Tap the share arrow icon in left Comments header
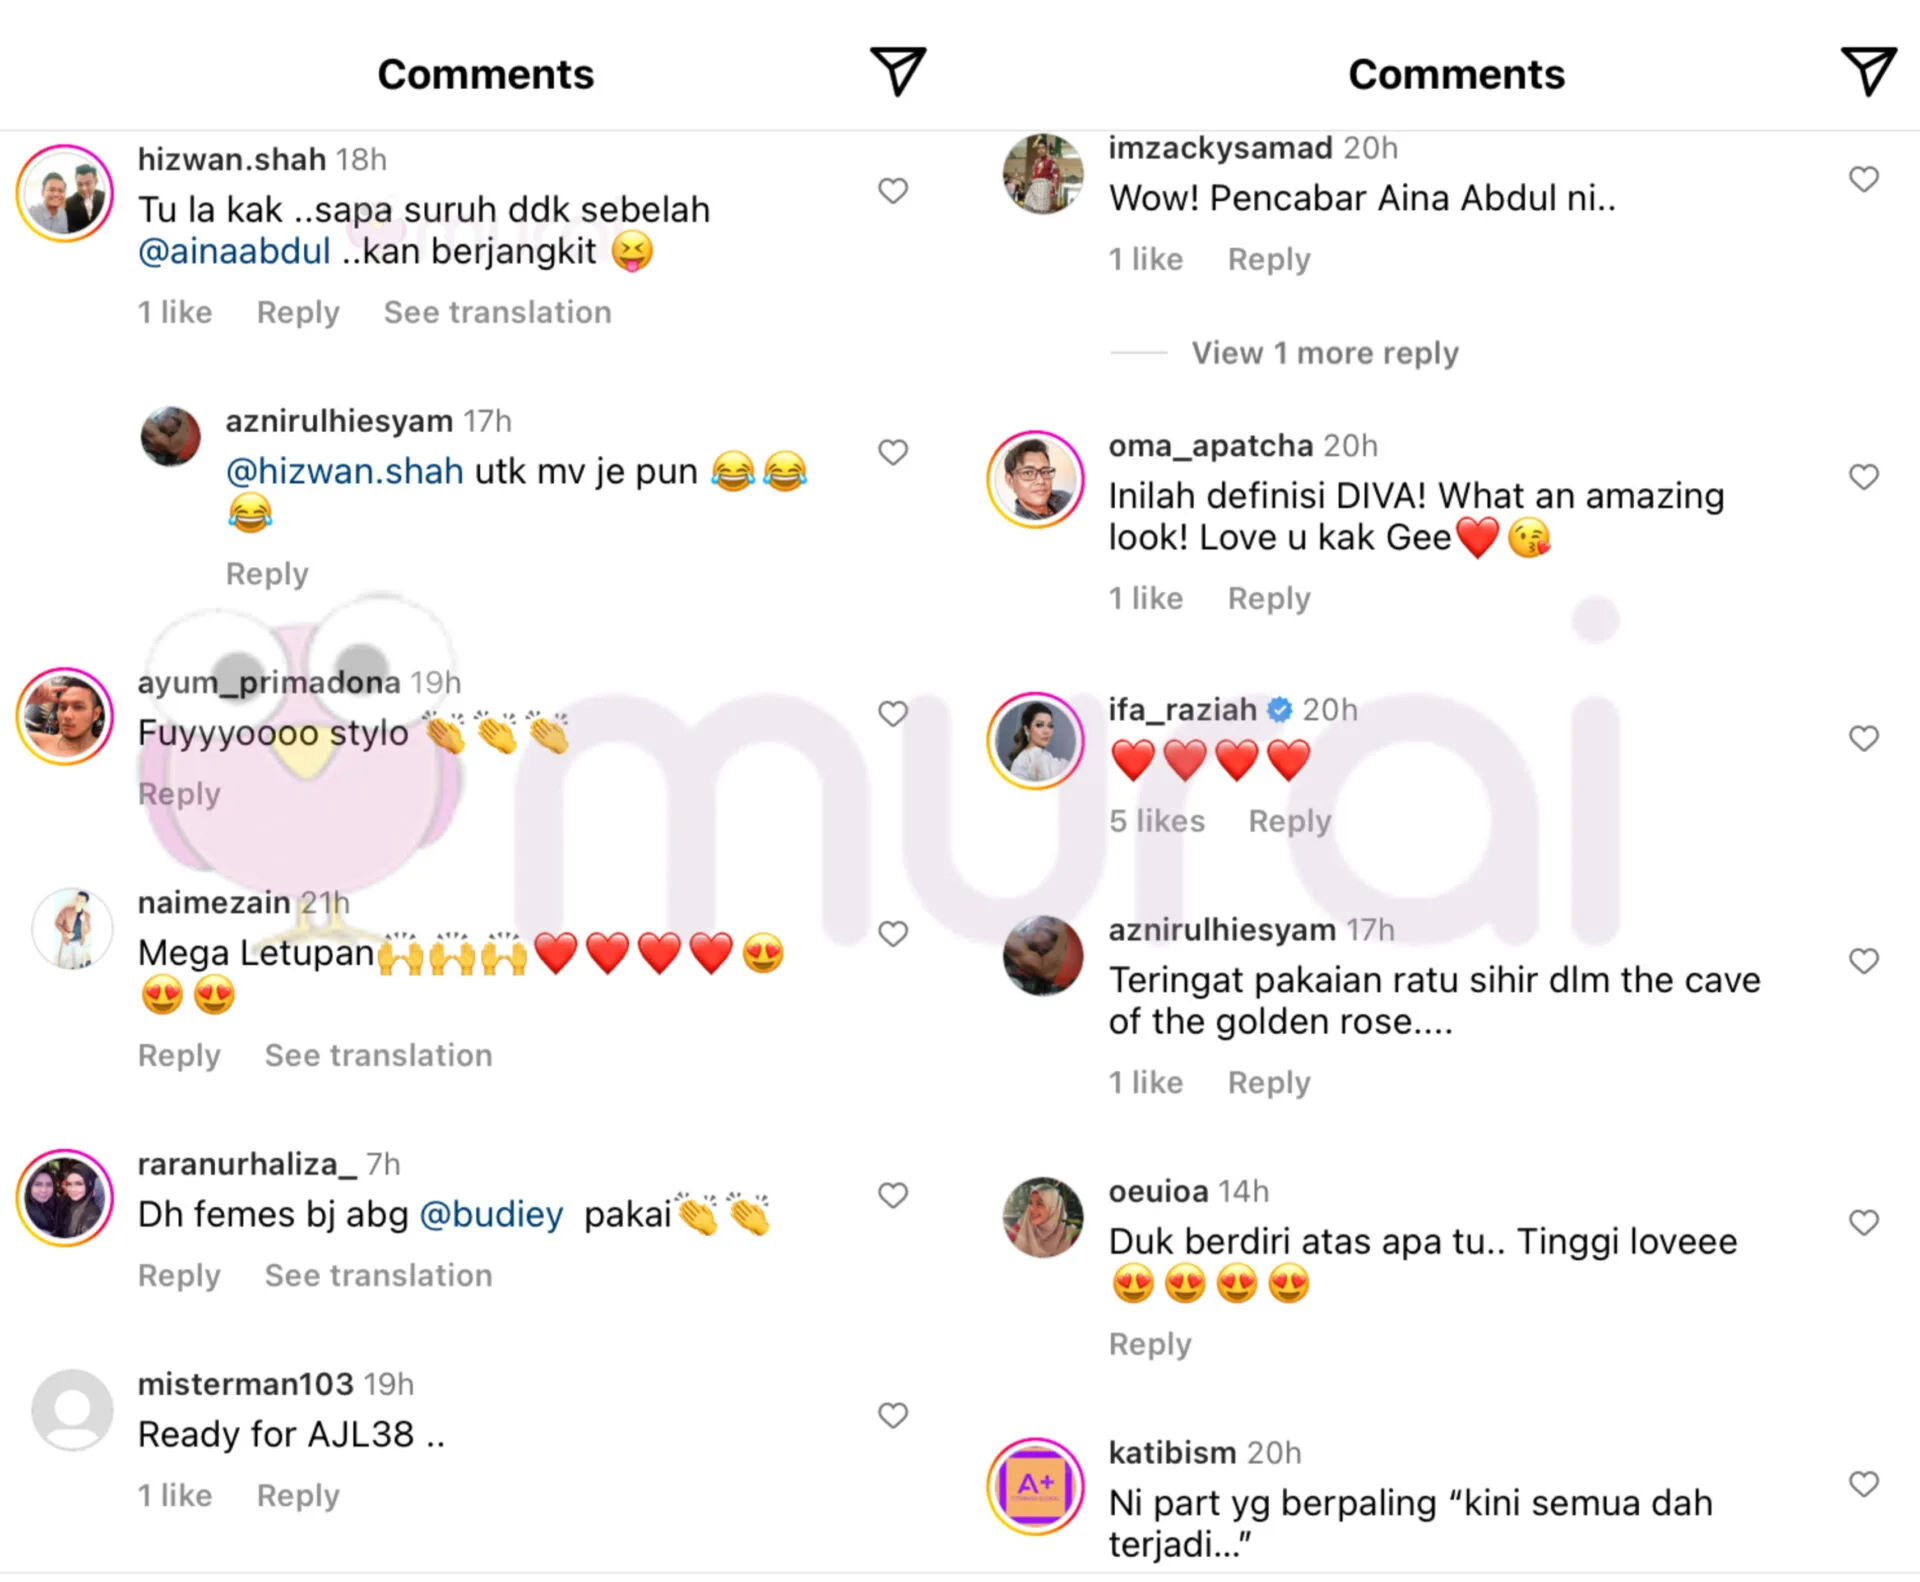The height and width of the screenshot is (1582, 1920). coord(897,71)
